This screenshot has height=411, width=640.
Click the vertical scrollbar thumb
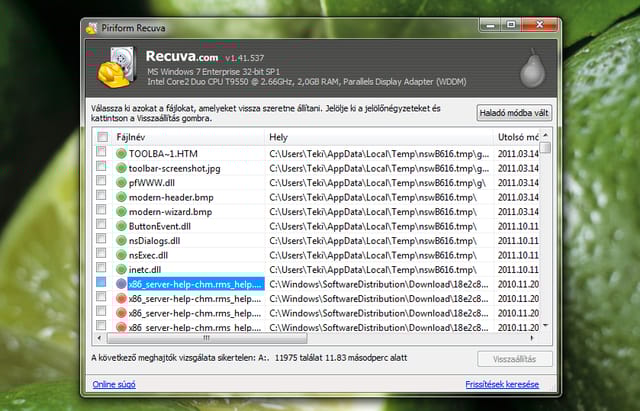point(545,147)
